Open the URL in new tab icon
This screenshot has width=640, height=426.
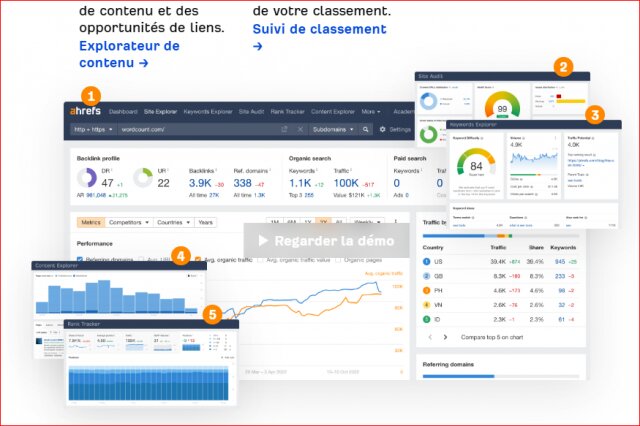coord(284,129)
